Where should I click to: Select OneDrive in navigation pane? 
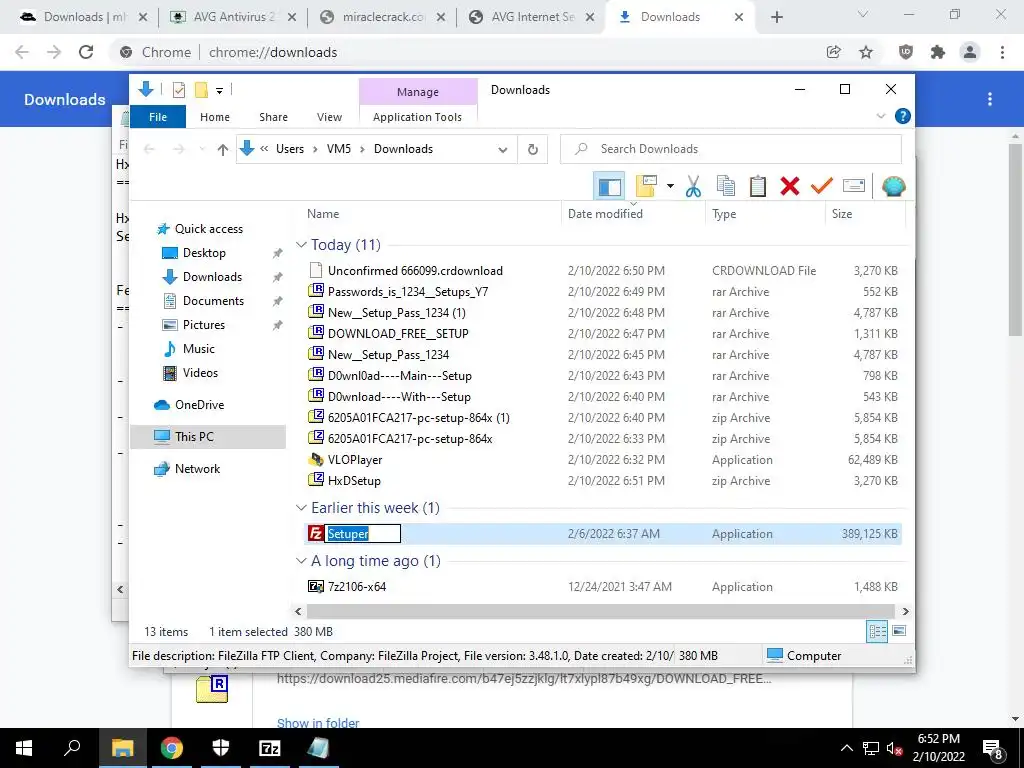199,405
